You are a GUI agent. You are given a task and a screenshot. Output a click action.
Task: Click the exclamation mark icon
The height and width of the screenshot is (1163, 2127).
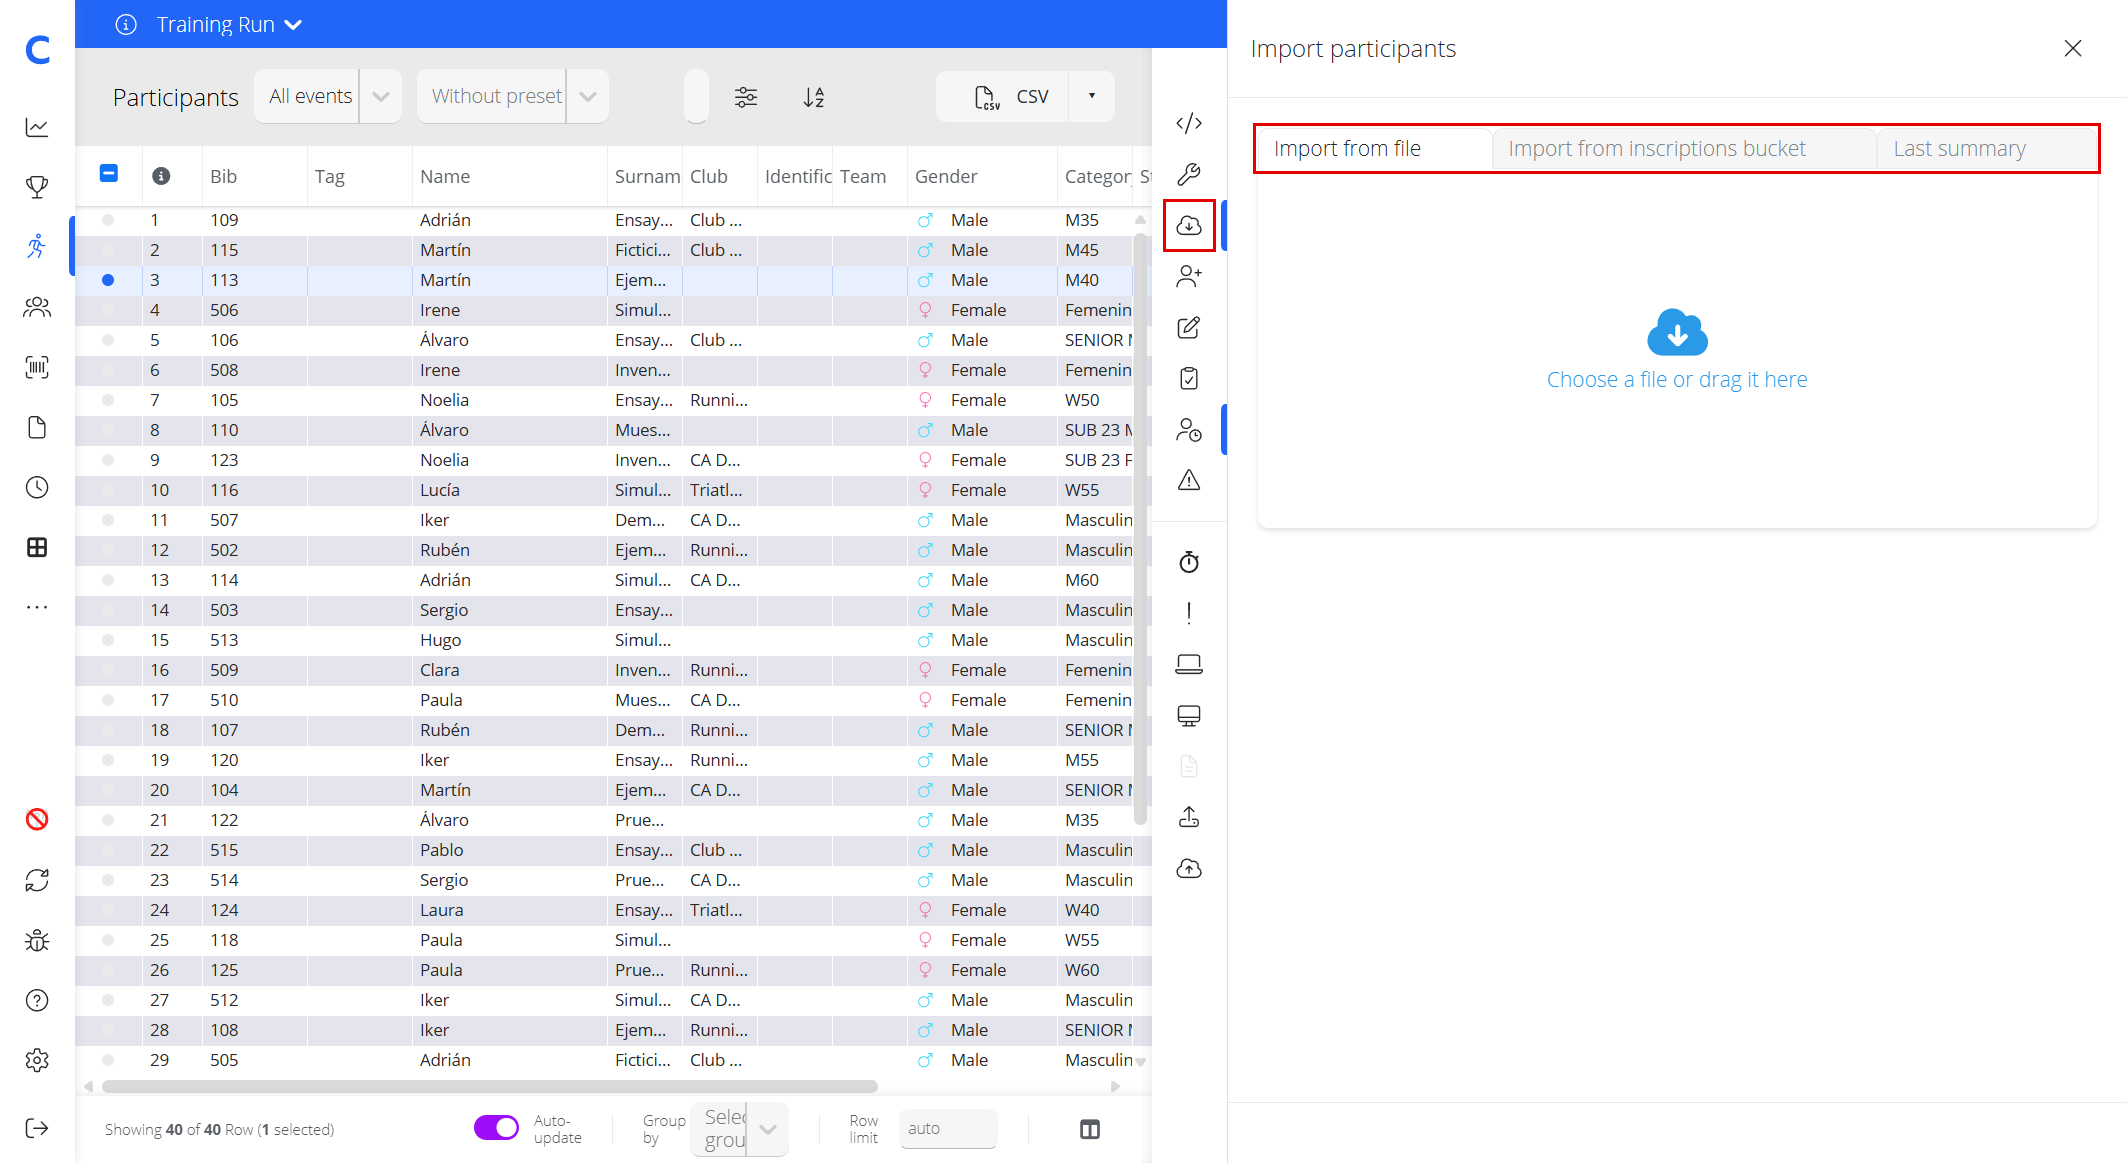1188,613
